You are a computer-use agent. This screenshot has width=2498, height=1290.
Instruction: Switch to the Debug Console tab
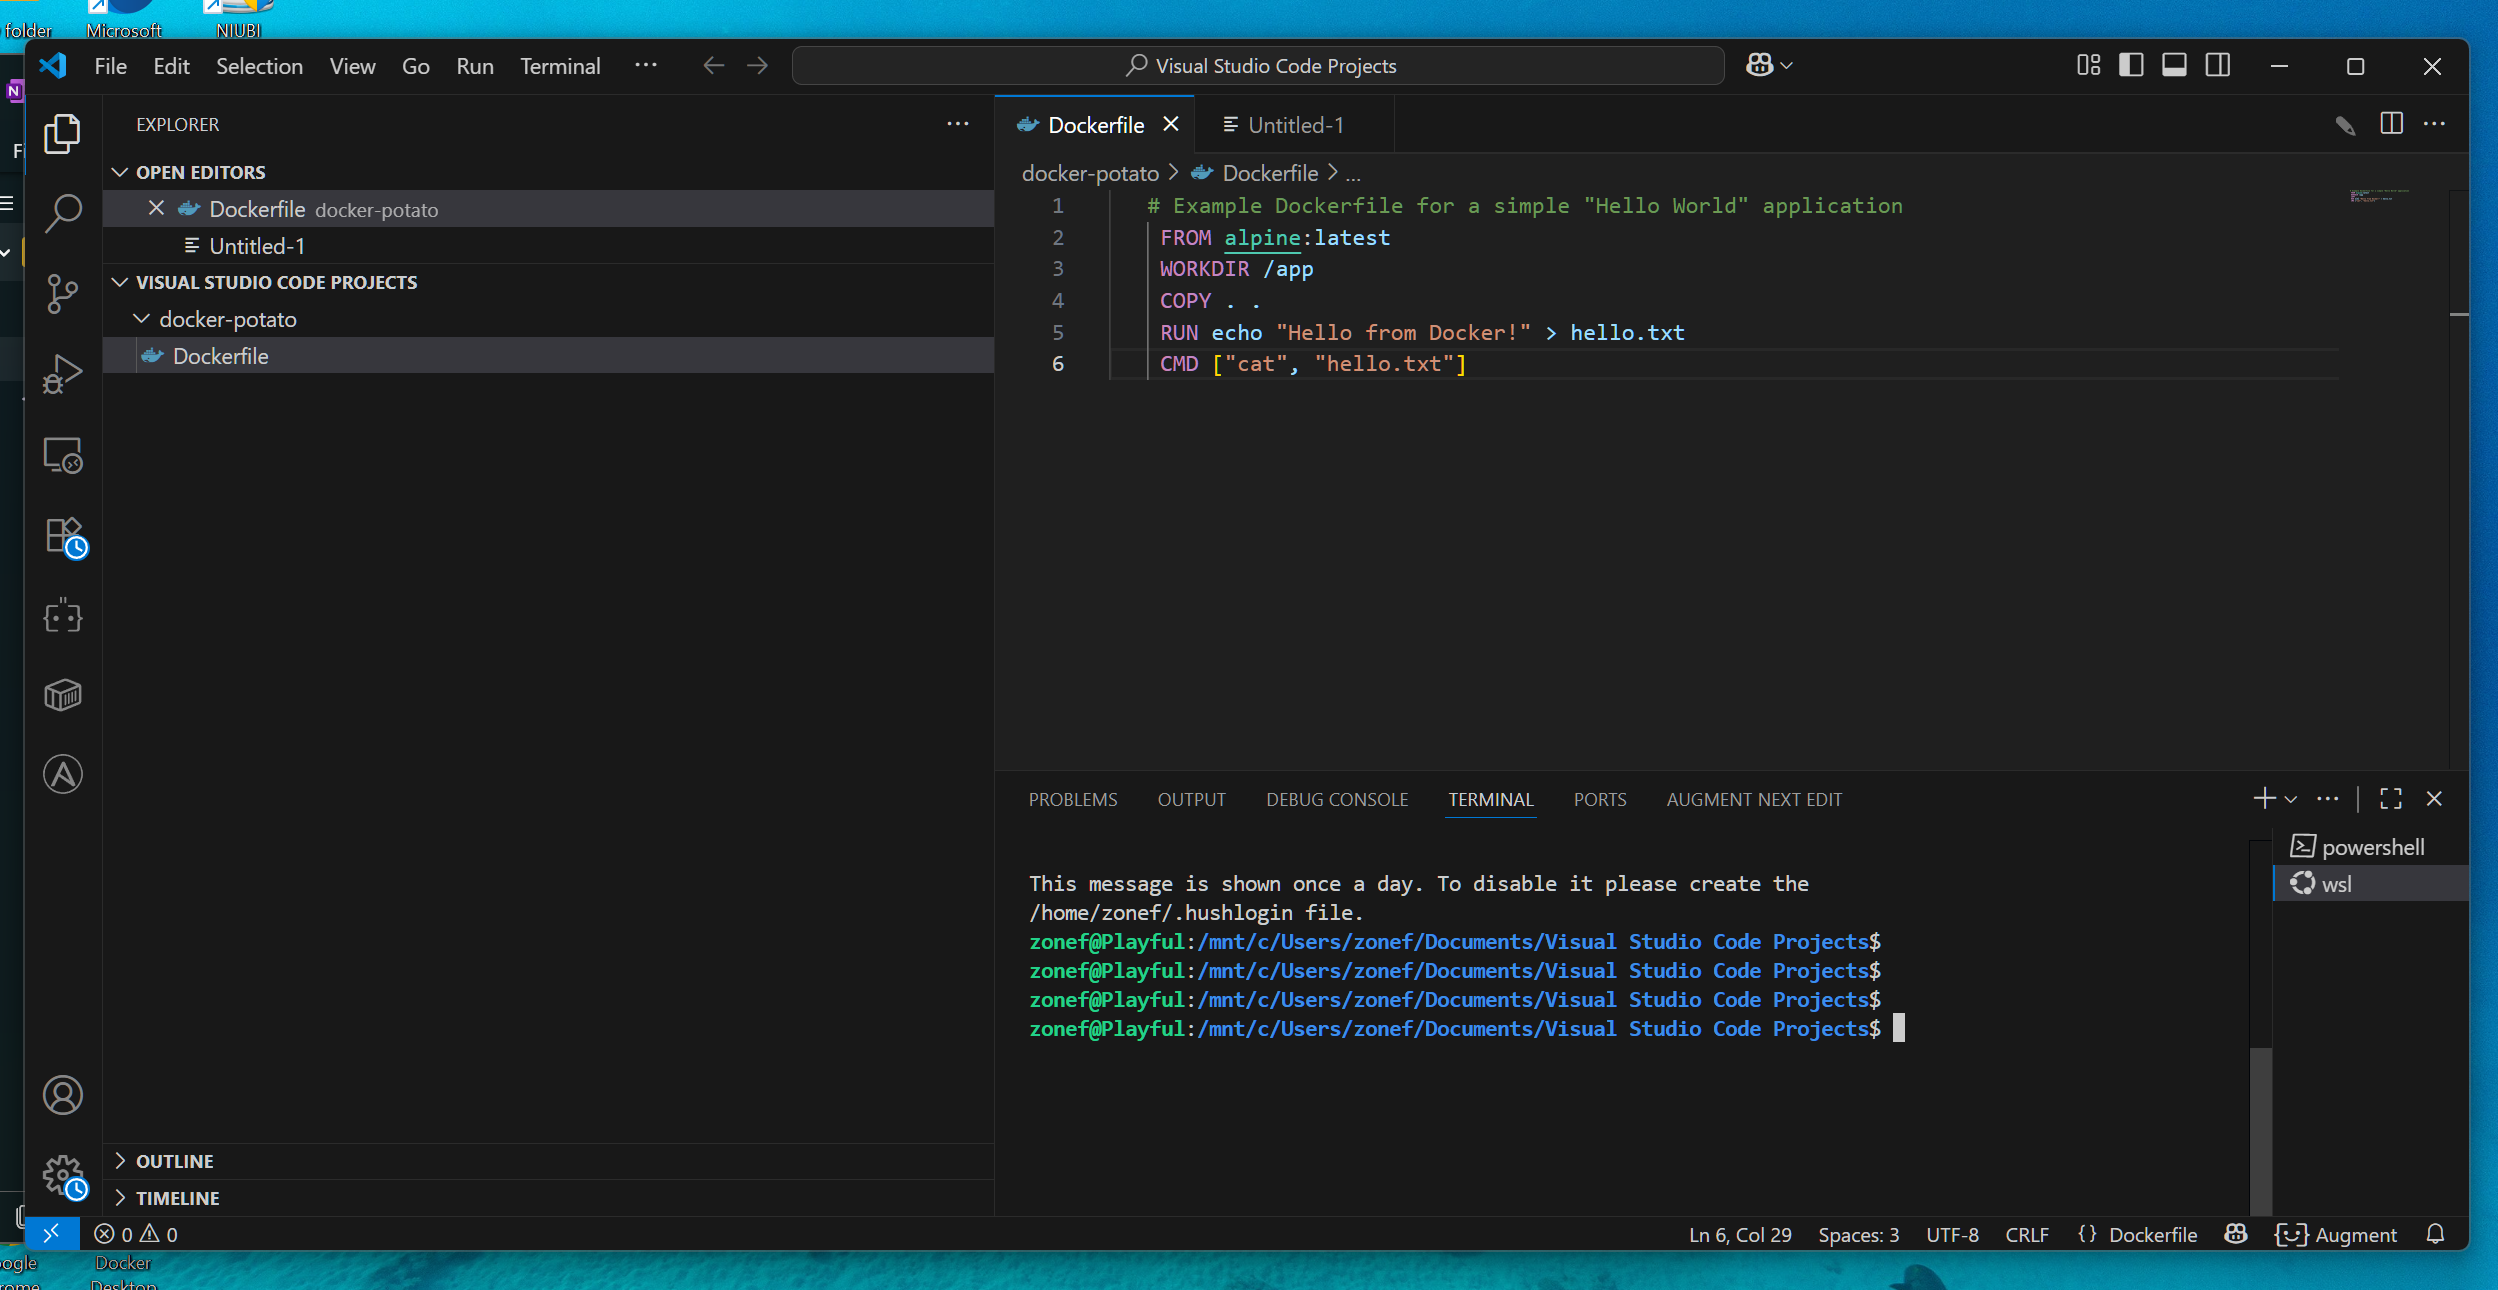1336,799
